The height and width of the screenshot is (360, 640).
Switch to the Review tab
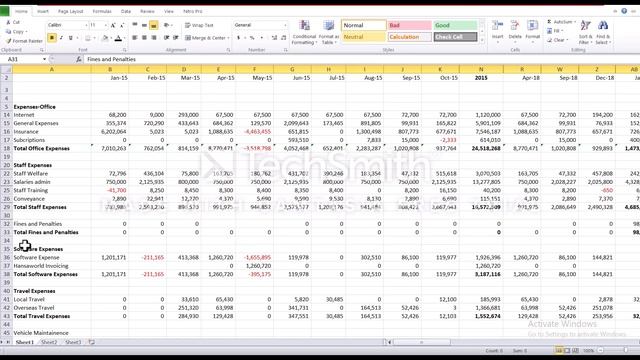(x=147, y=11)
